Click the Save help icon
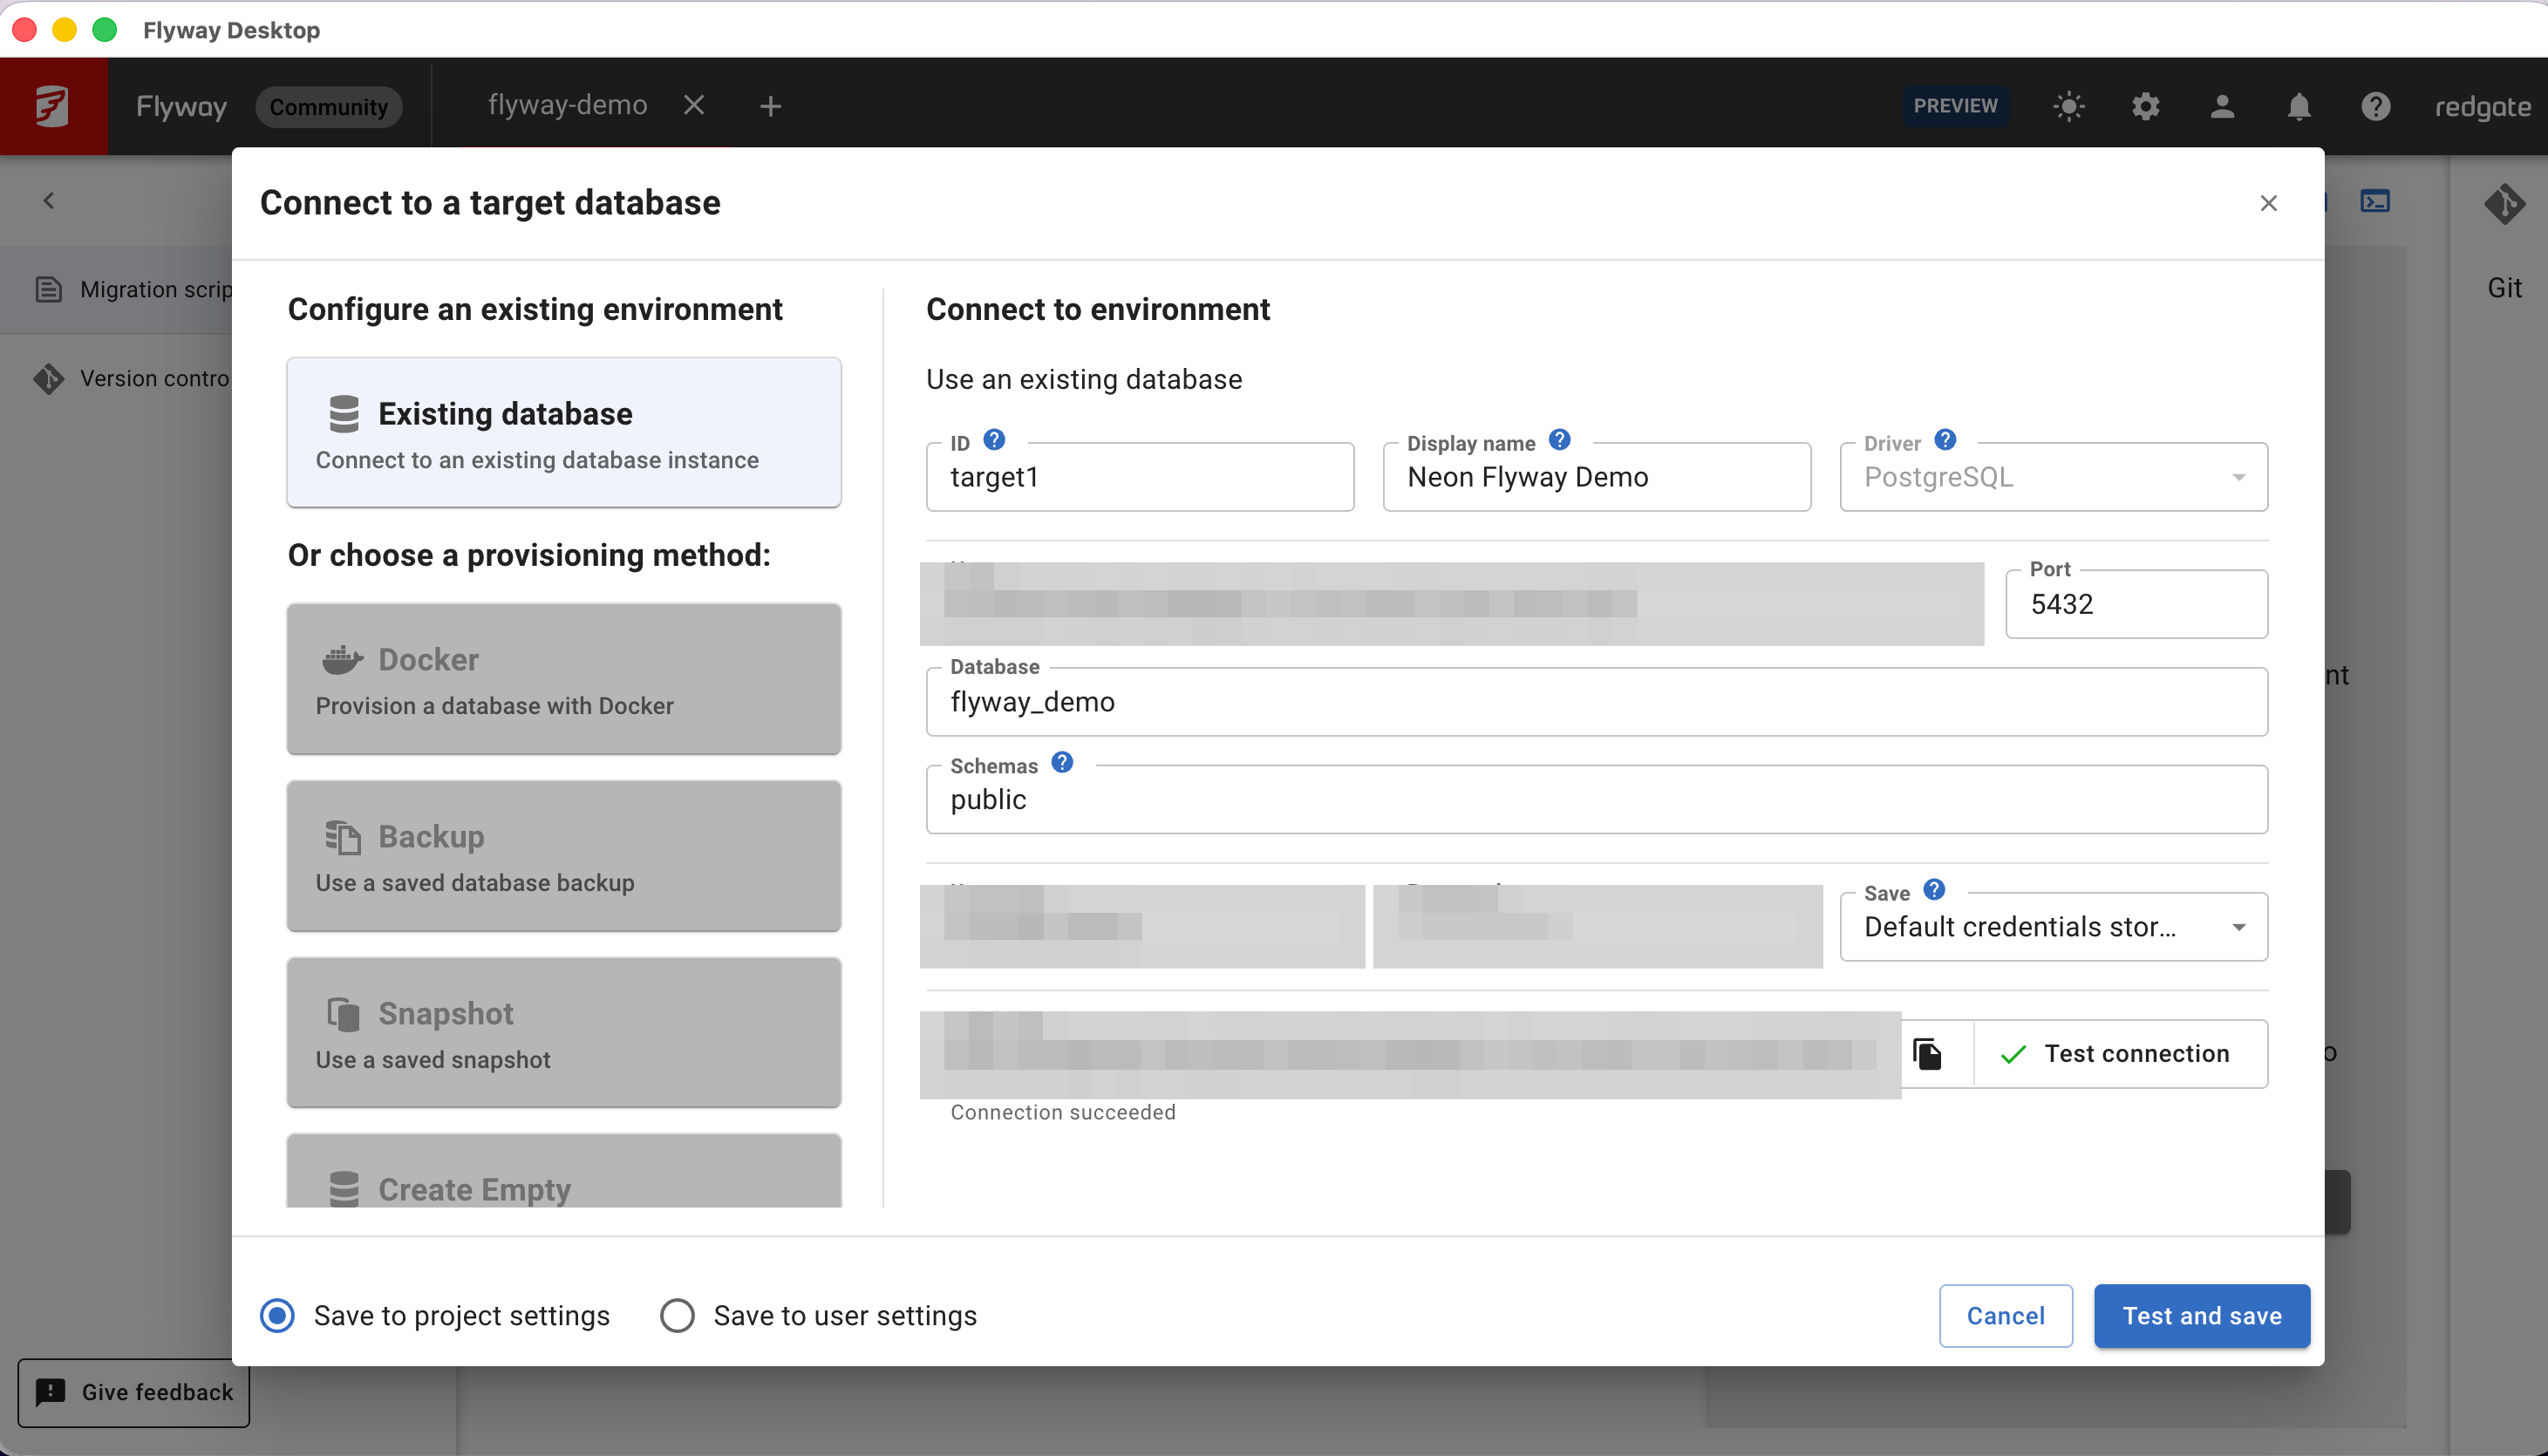The height and width of the screenshot is (1456, 2548). click(x=1934, y=889)
